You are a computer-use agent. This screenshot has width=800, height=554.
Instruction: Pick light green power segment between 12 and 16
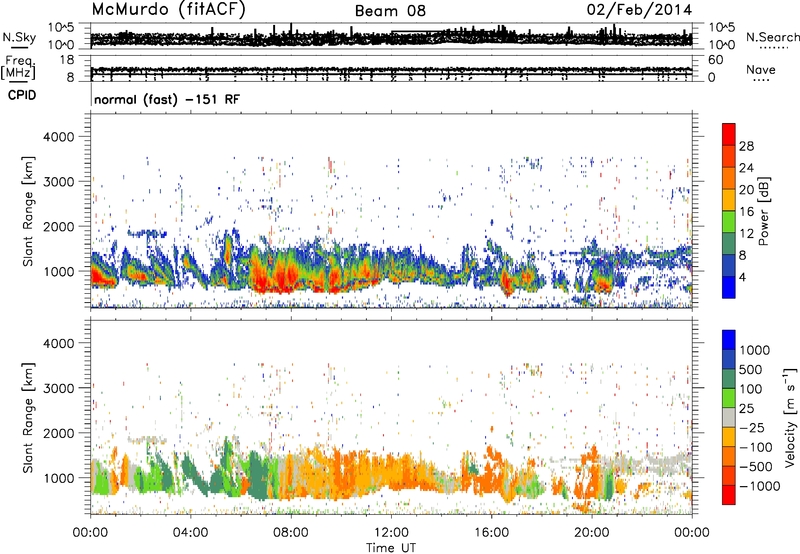[x=729, y=222]
